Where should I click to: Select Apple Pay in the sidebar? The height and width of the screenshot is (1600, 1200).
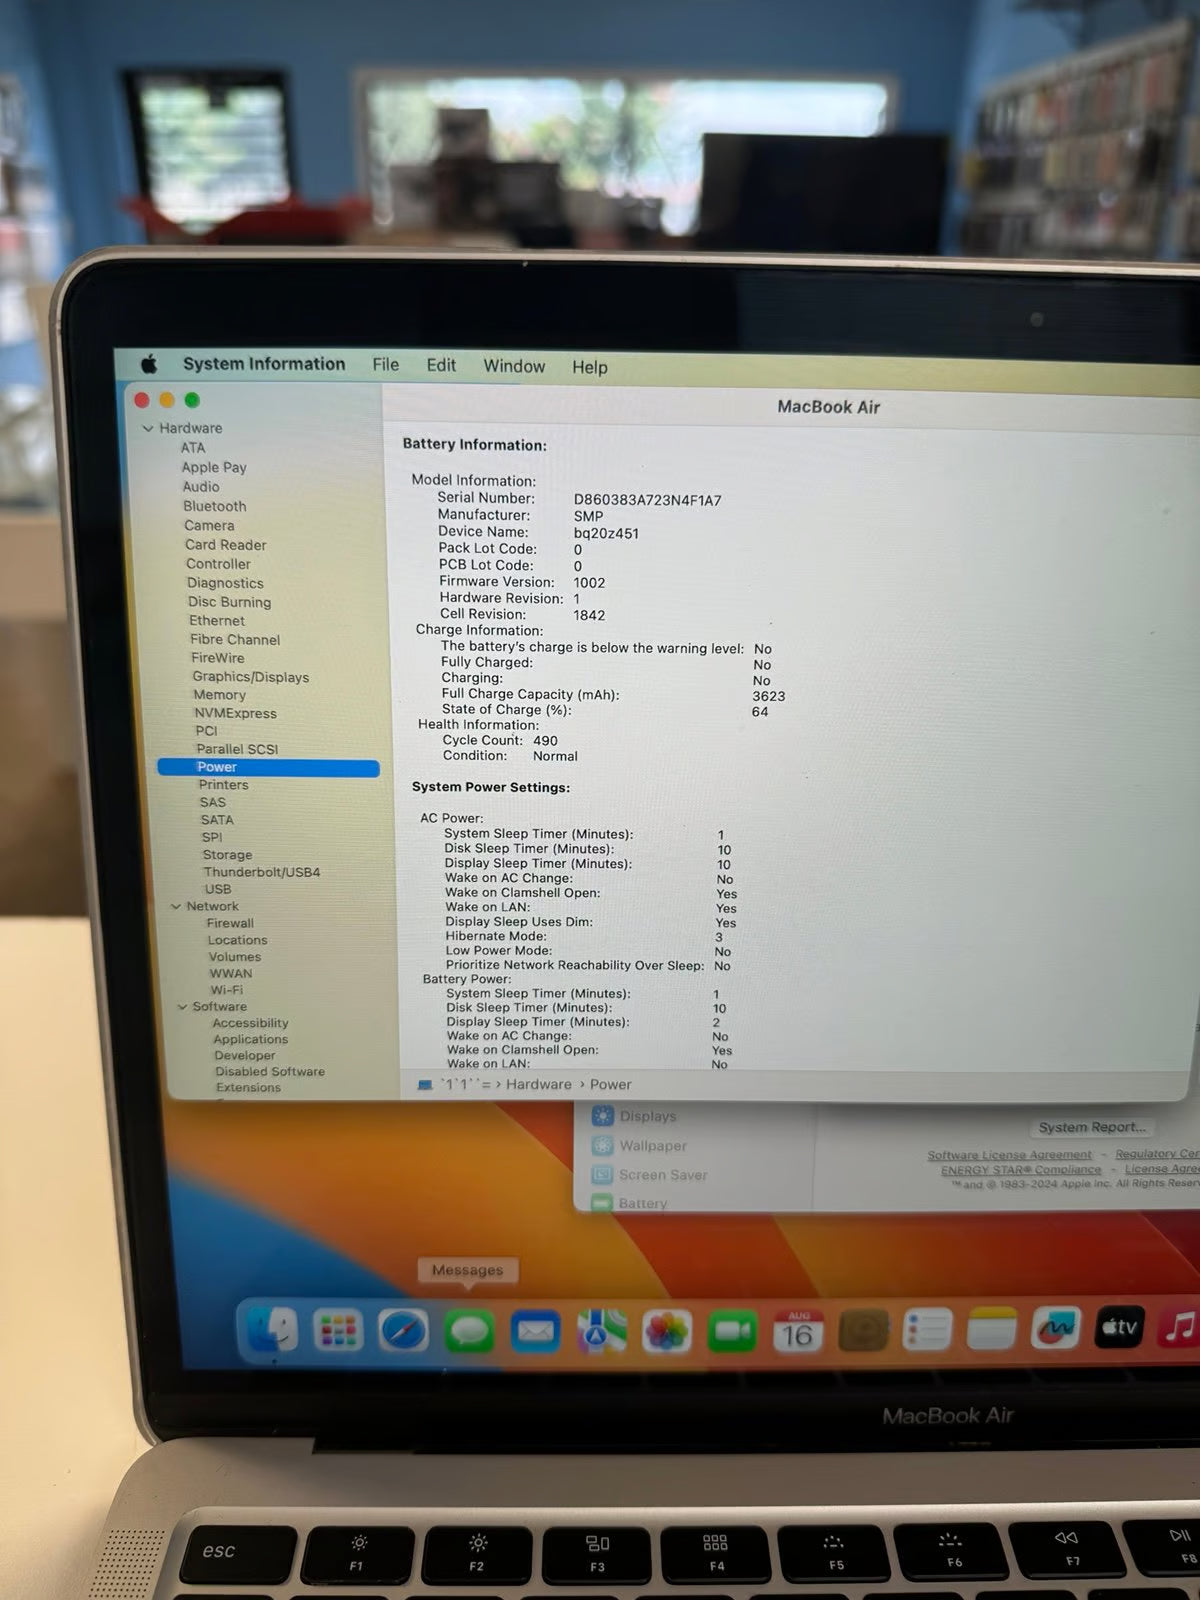[x=214, y=467]
